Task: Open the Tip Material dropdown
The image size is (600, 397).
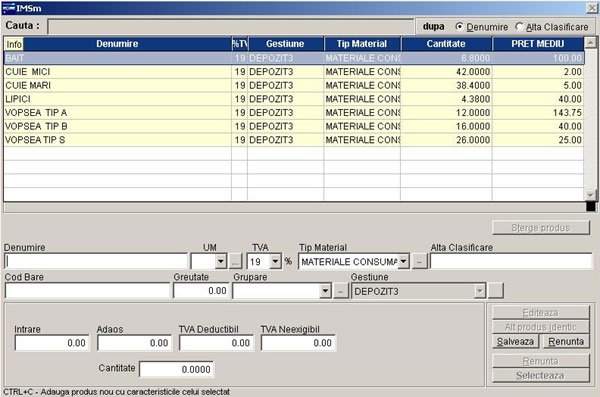Action: point(403,262)
